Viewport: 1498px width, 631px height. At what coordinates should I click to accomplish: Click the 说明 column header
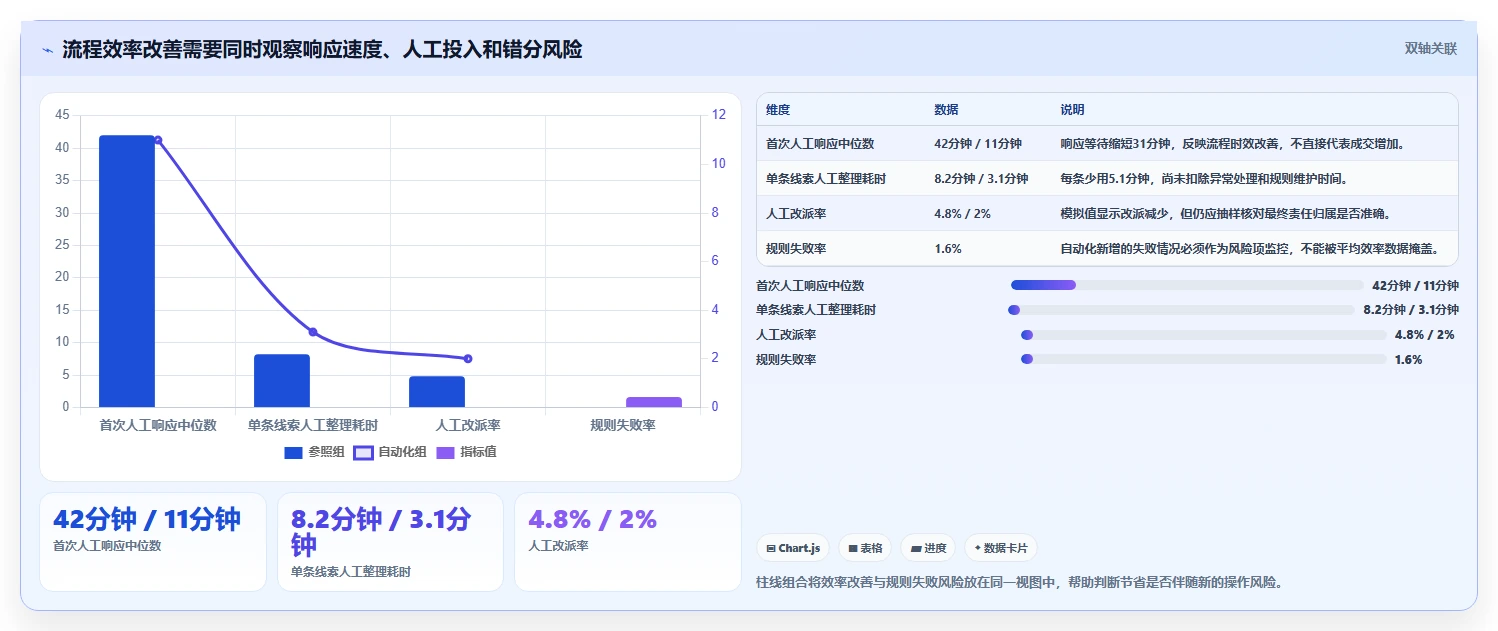pyautogui.click(x=1072, y=110)
